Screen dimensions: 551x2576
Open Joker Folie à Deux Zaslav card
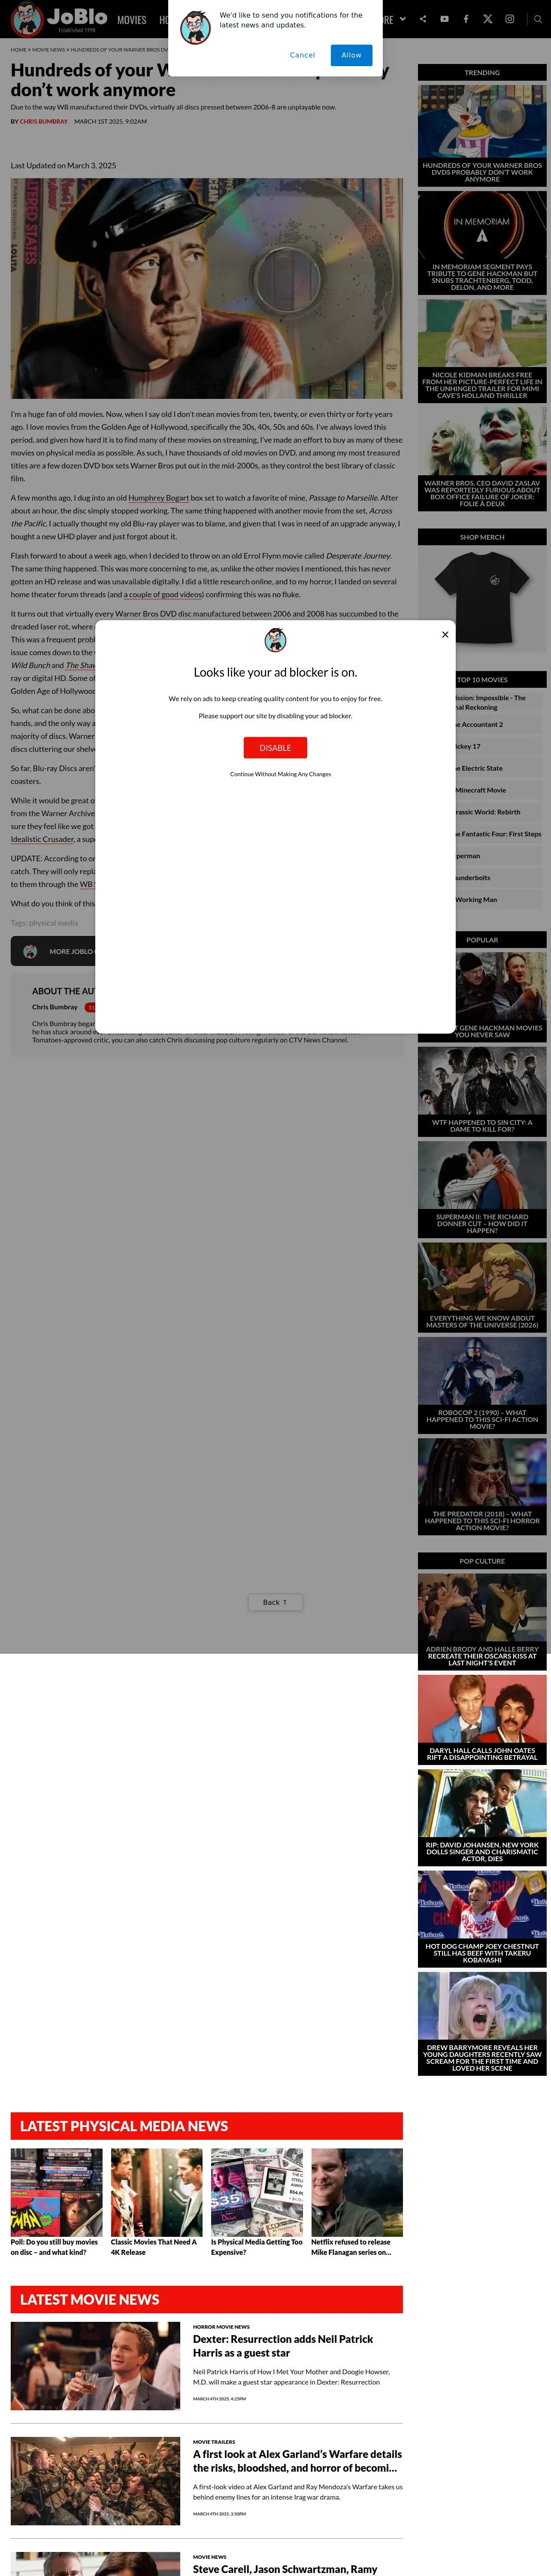[482, 459]
